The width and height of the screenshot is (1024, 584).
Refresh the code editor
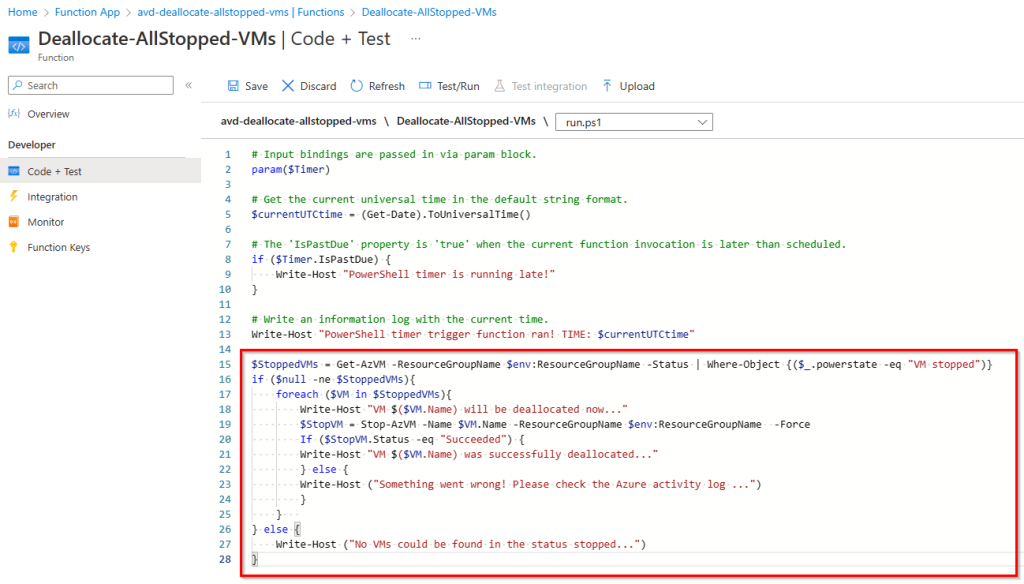377,86
